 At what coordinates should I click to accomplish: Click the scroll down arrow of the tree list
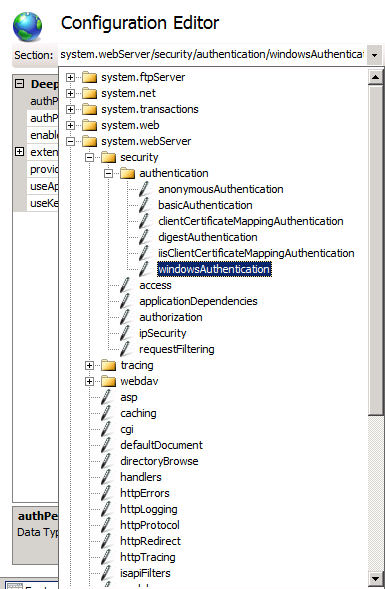[x=376, y=578]
